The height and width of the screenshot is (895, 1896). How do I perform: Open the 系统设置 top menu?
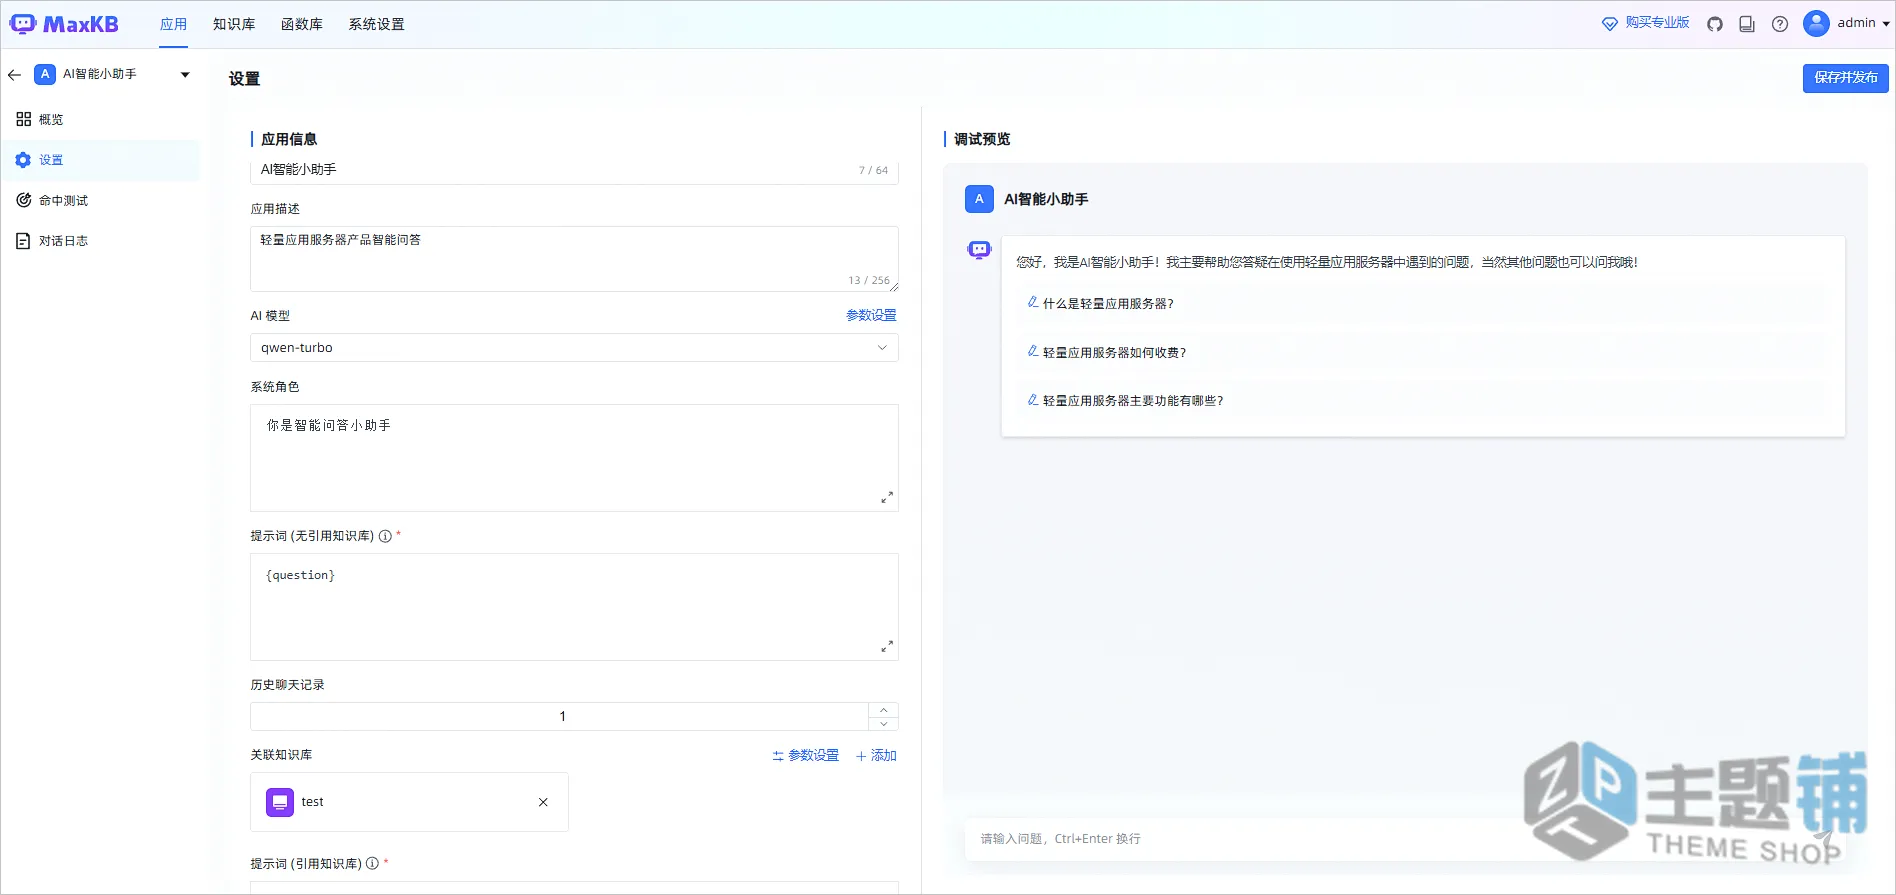pos(376,24)
